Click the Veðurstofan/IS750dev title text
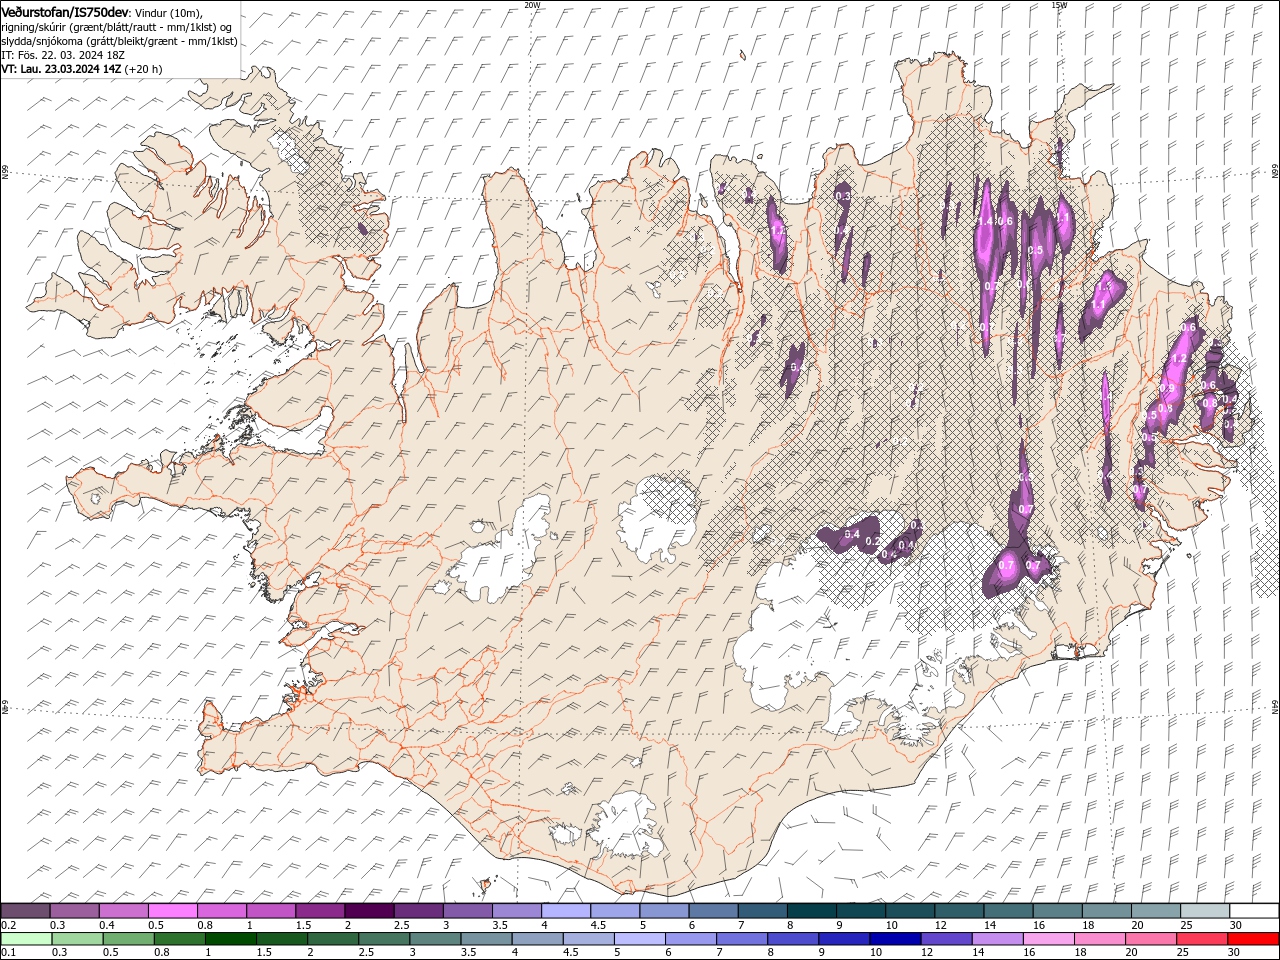Viewport: 1280px width, 960px height. (x=65, y=11)
